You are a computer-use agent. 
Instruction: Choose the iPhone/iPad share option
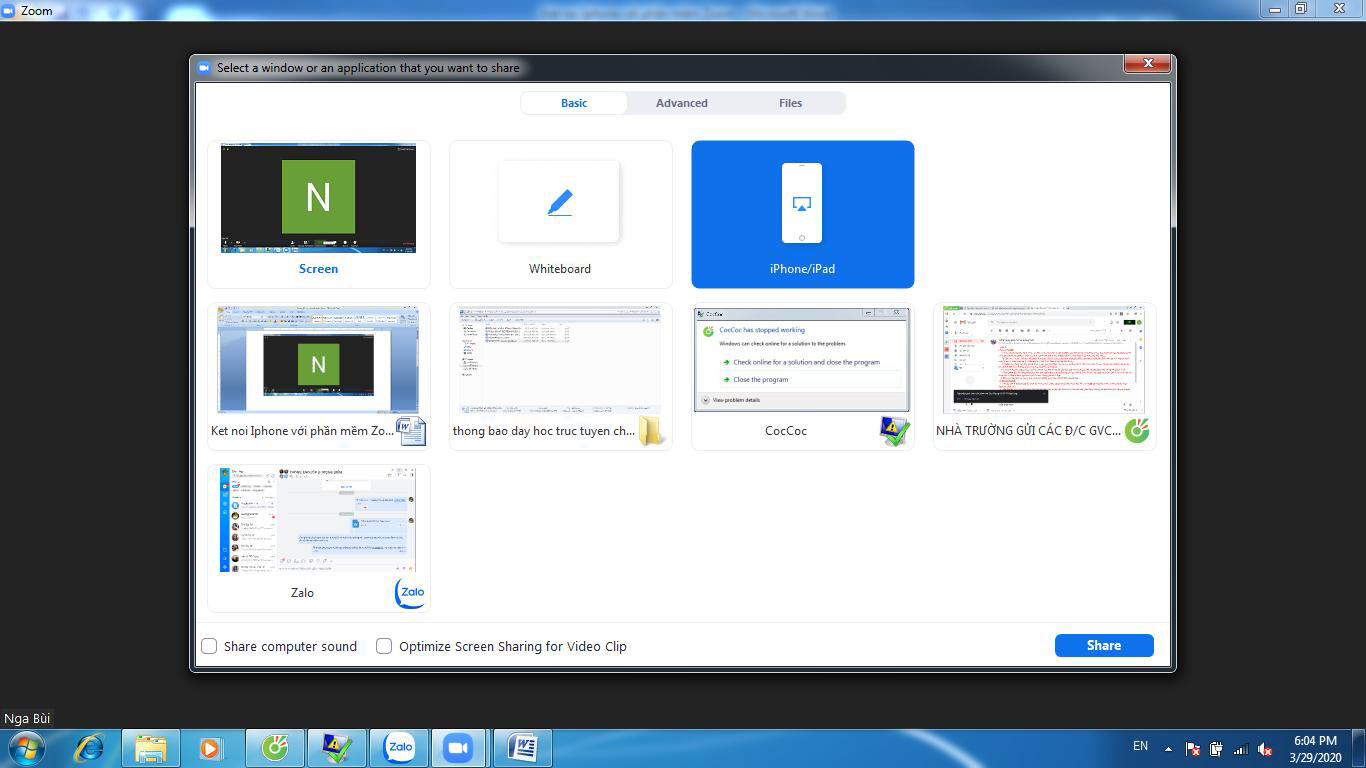pyautogui.click(x=802, y=214)
